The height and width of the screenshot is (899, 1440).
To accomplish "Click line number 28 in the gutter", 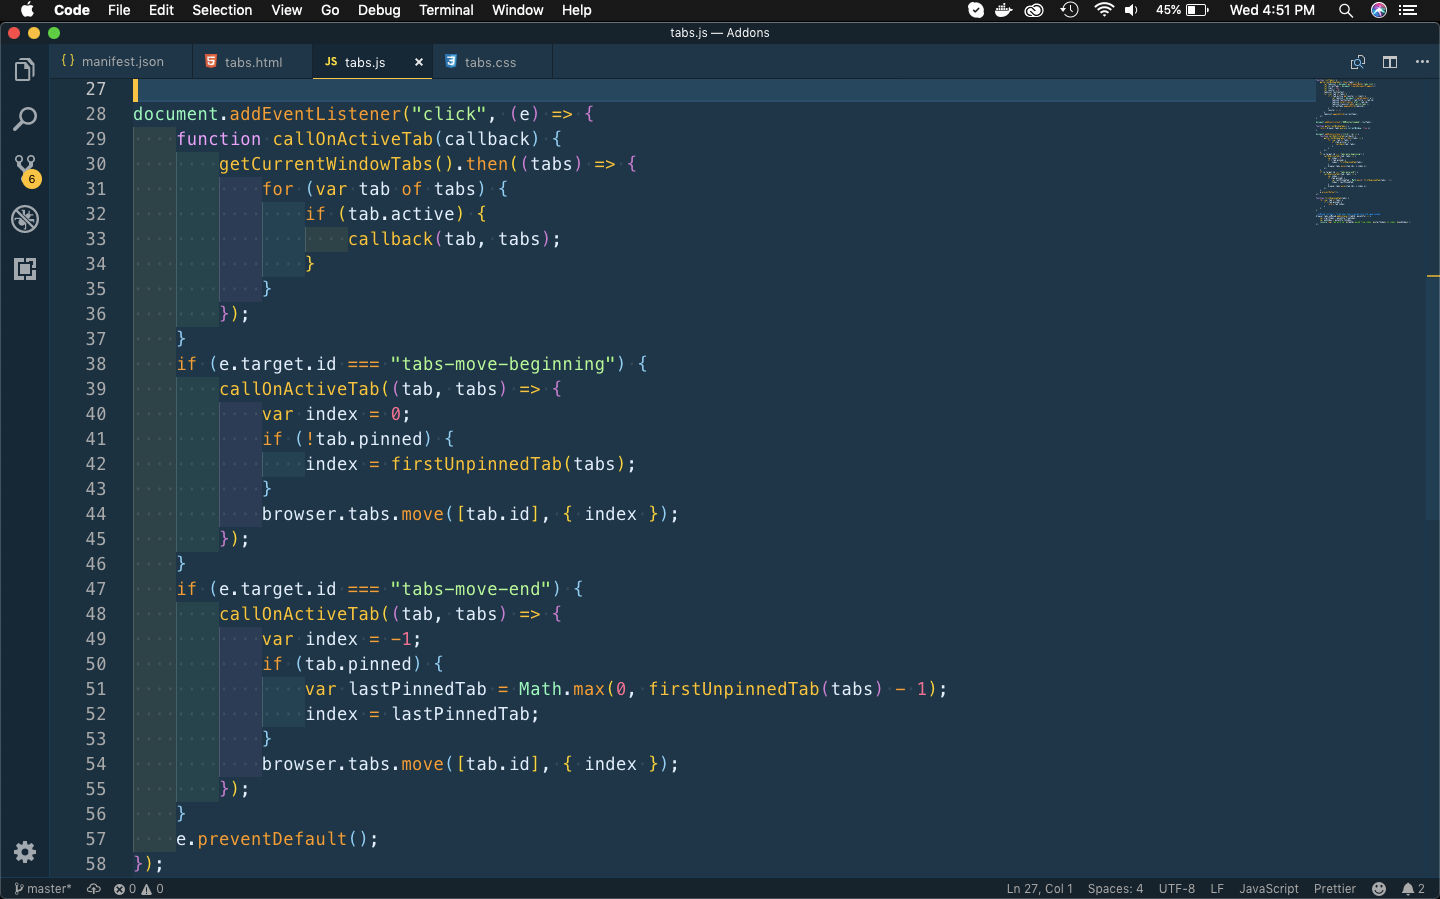I will 95,114.
